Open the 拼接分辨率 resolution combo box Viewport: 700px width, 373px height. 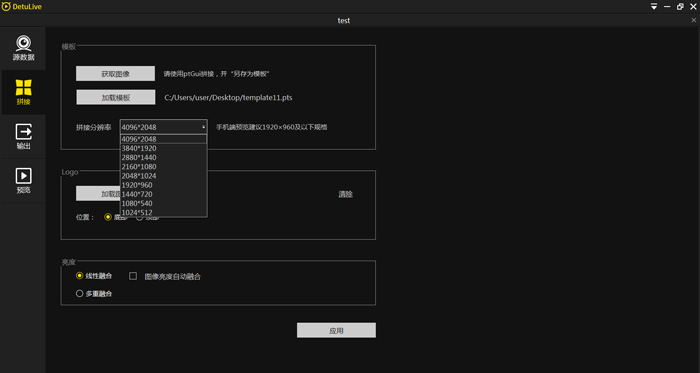click(x=163, y=127)
